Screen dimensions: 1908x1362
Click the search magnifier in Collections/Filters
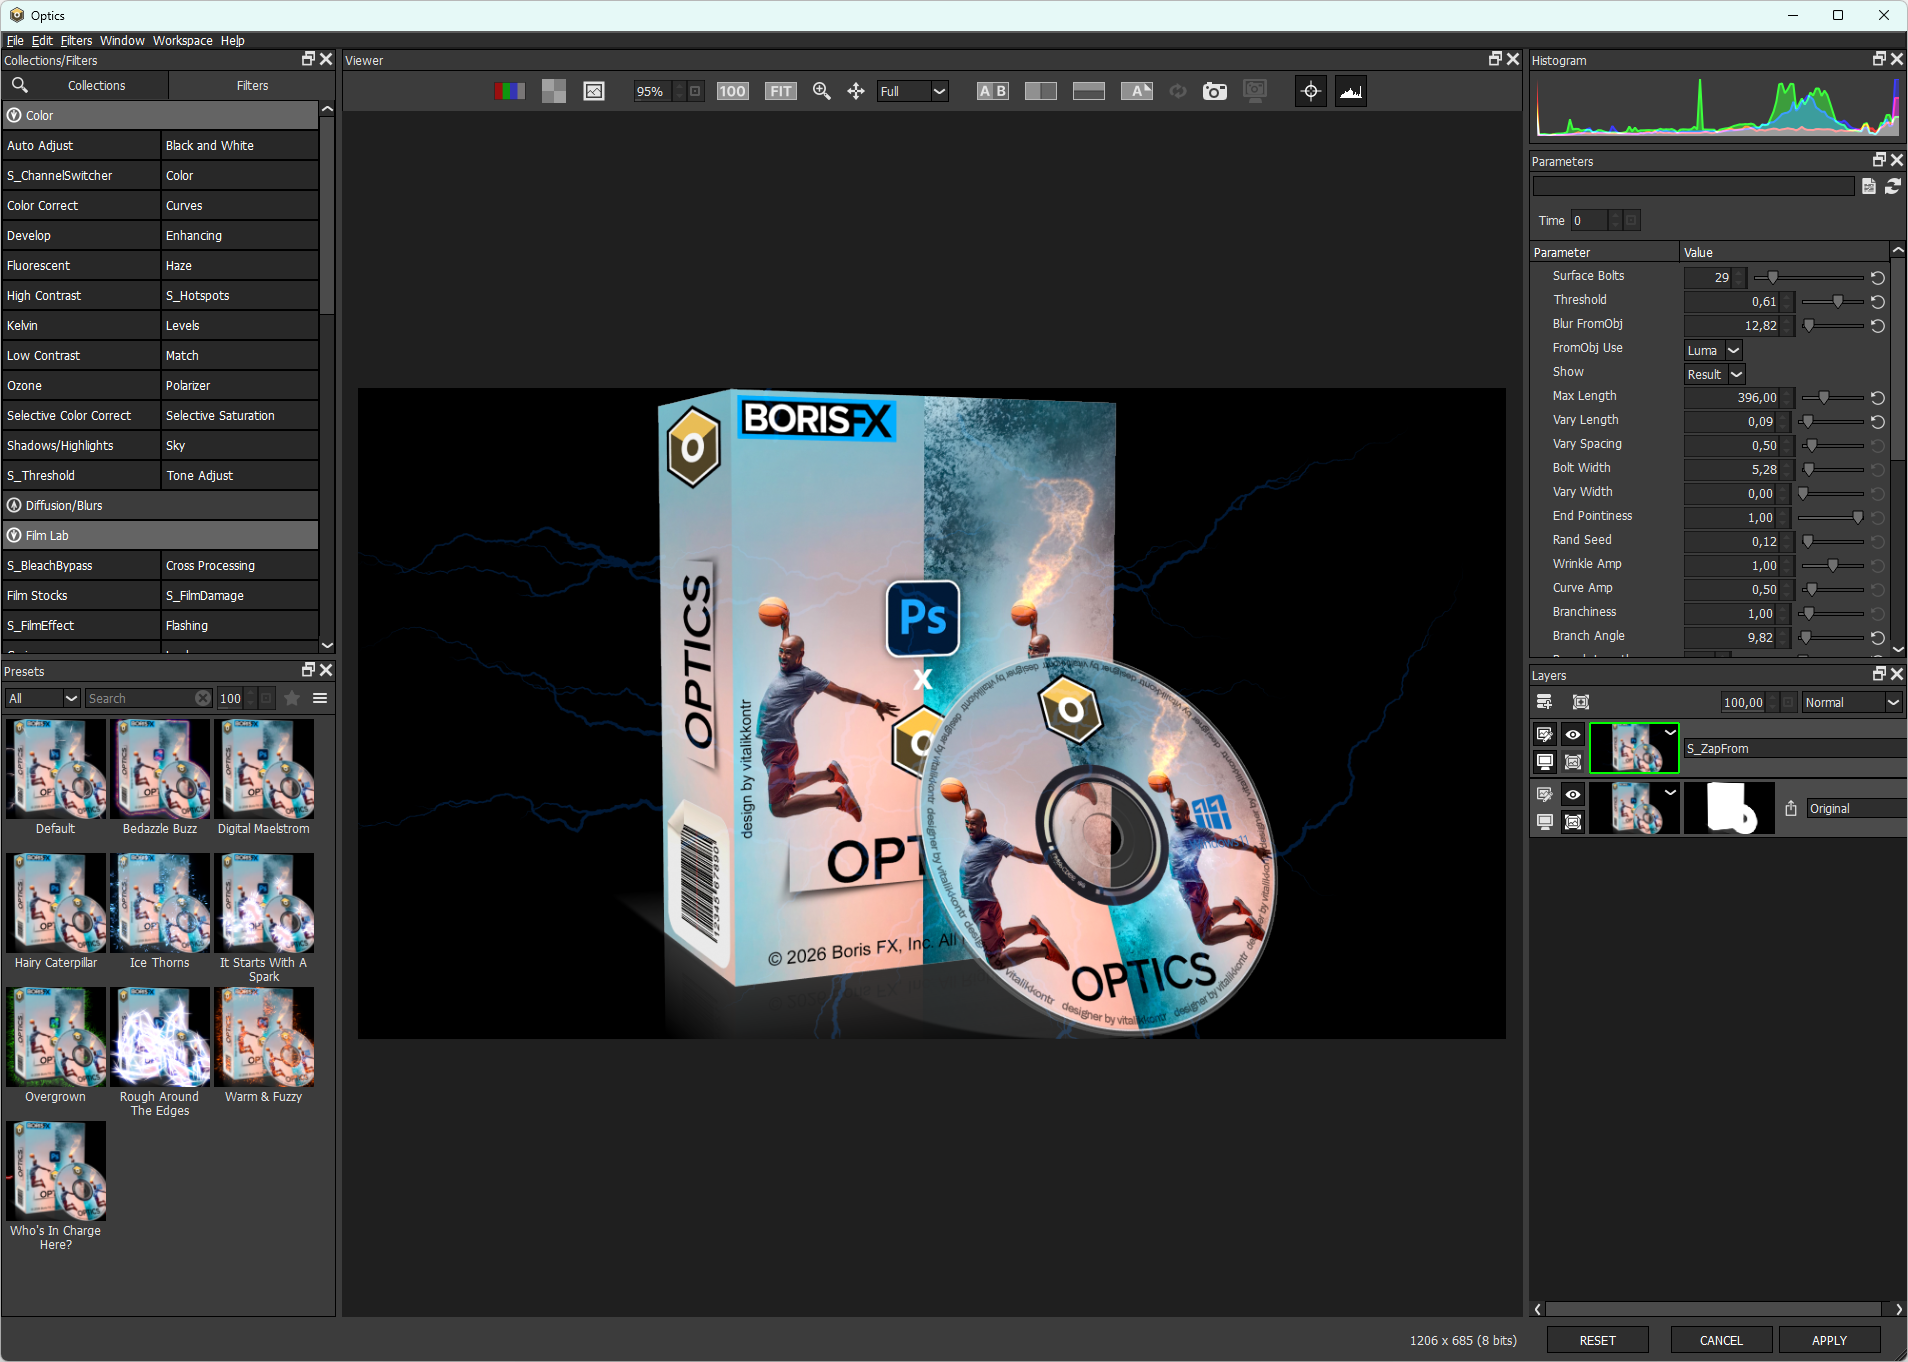coord(20,85)
